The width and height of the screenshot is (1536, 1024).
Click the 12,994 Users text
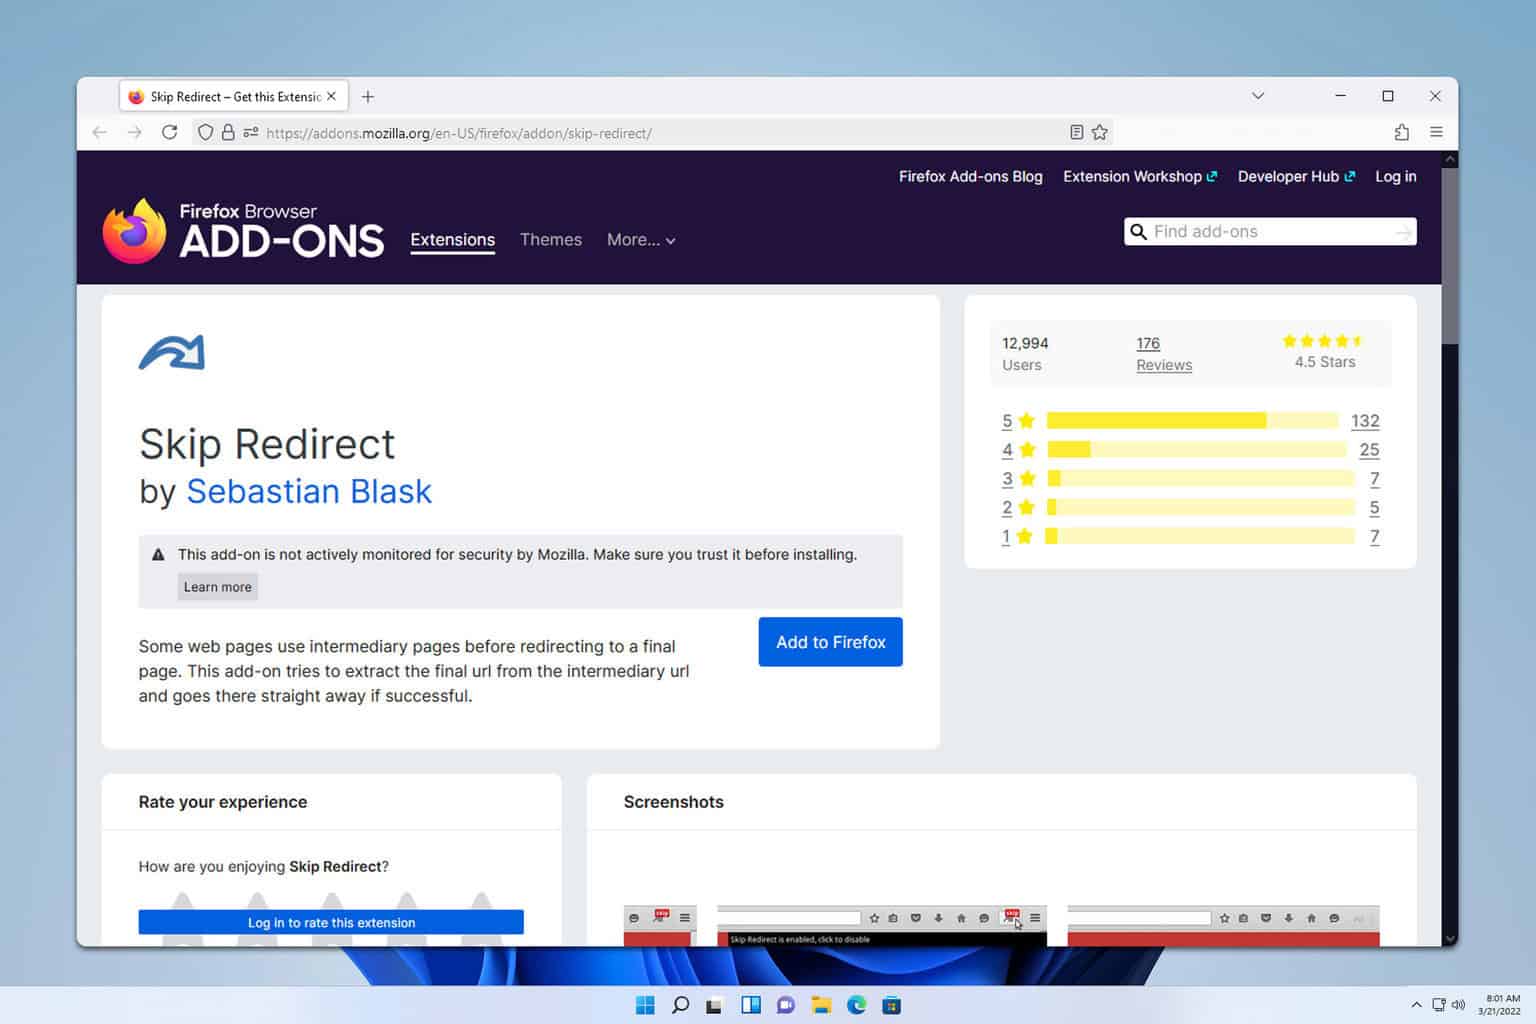1026,354
